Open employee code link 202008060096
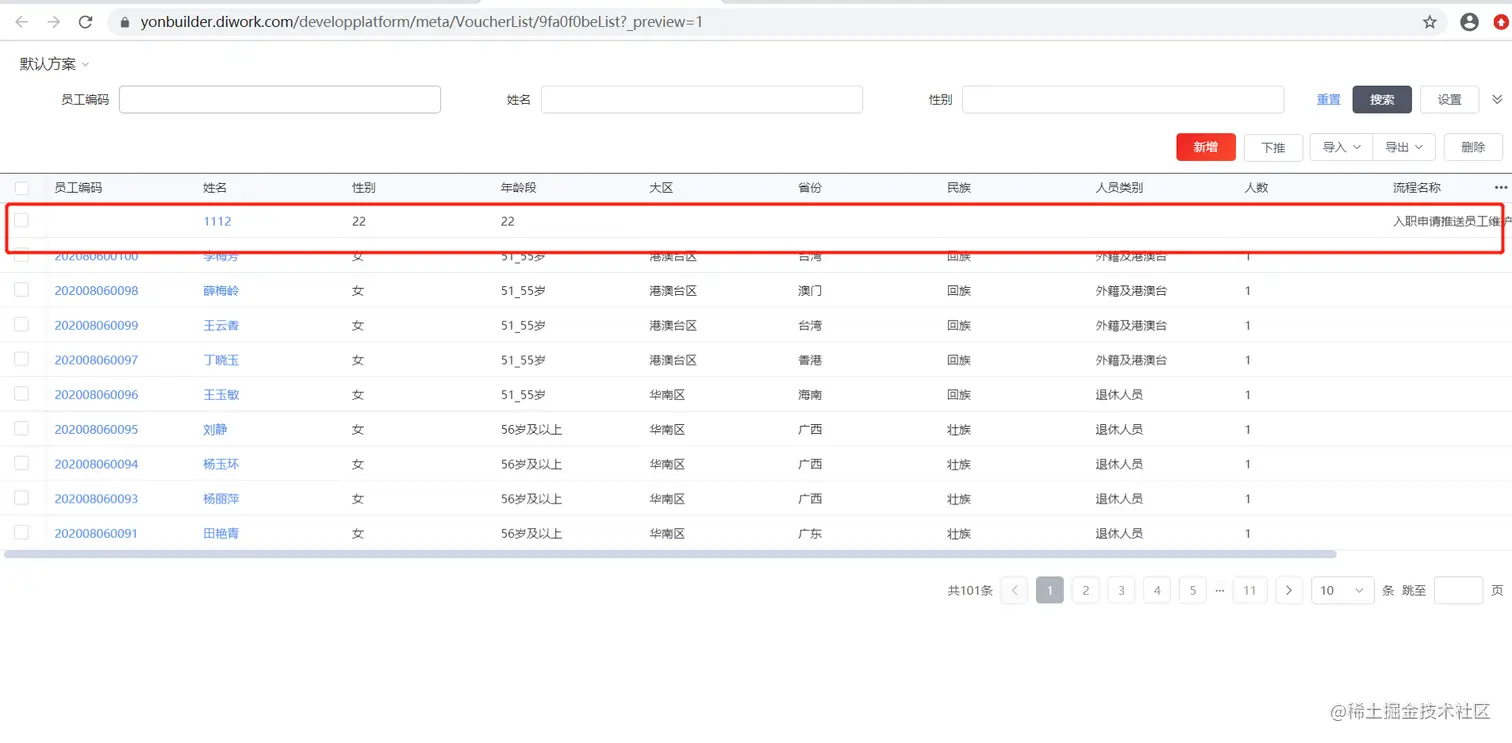This screenshot has width=1512, height=743. point(96,394)
